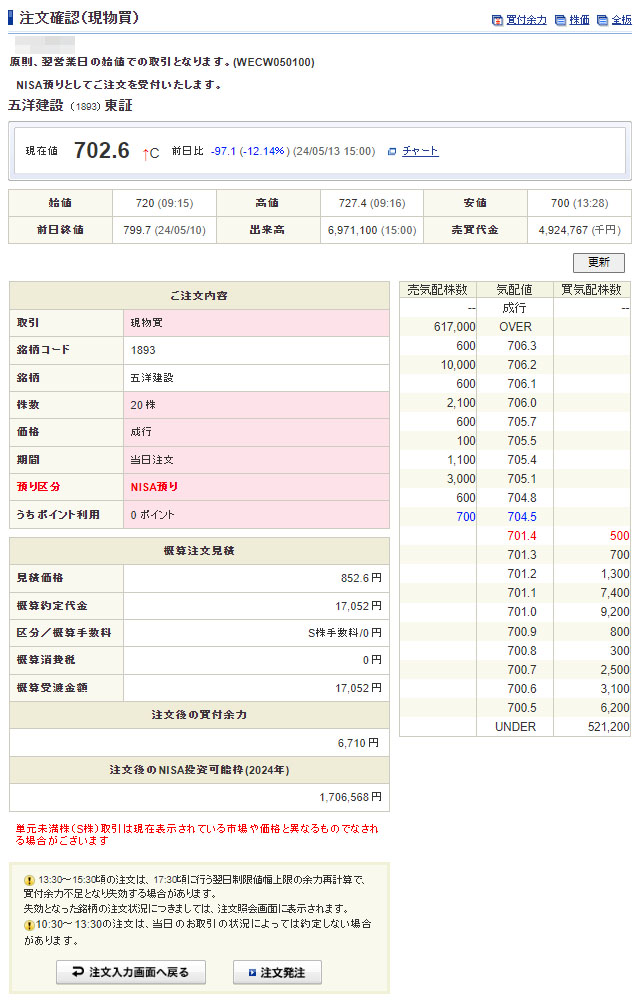Click the icon next to 株価
Viewport: 641px width, 1002px height.
561,20
